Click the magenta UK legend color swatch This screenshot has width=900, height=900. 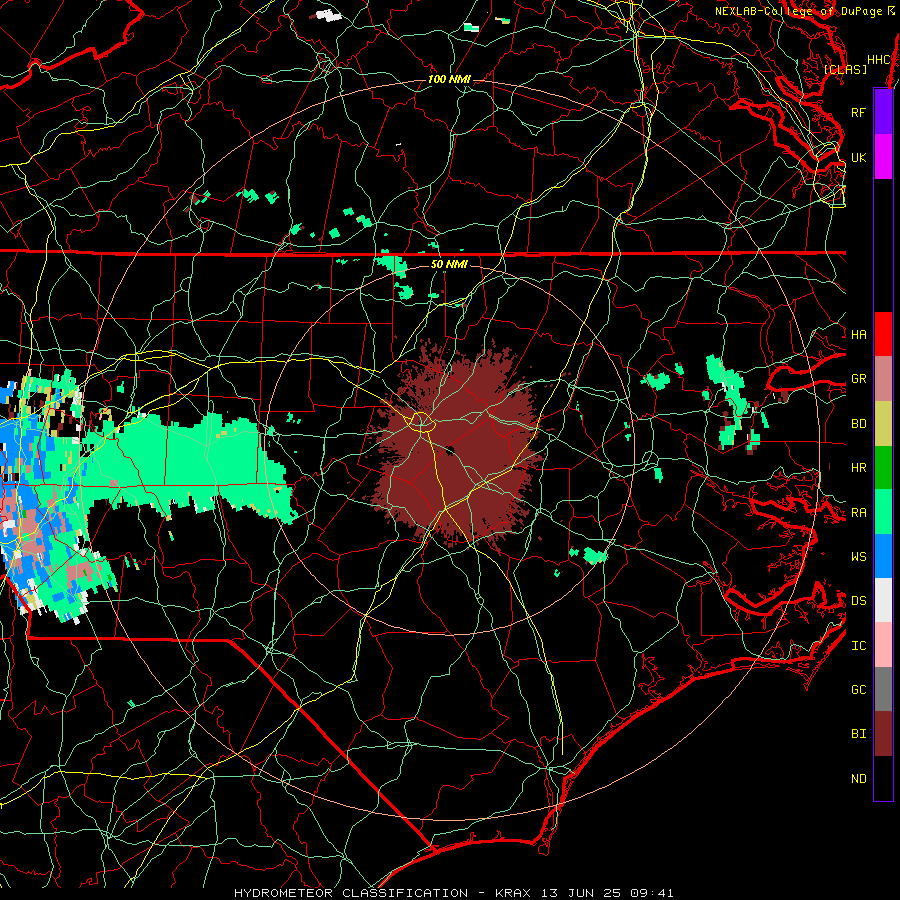click(x=883, y=157)
